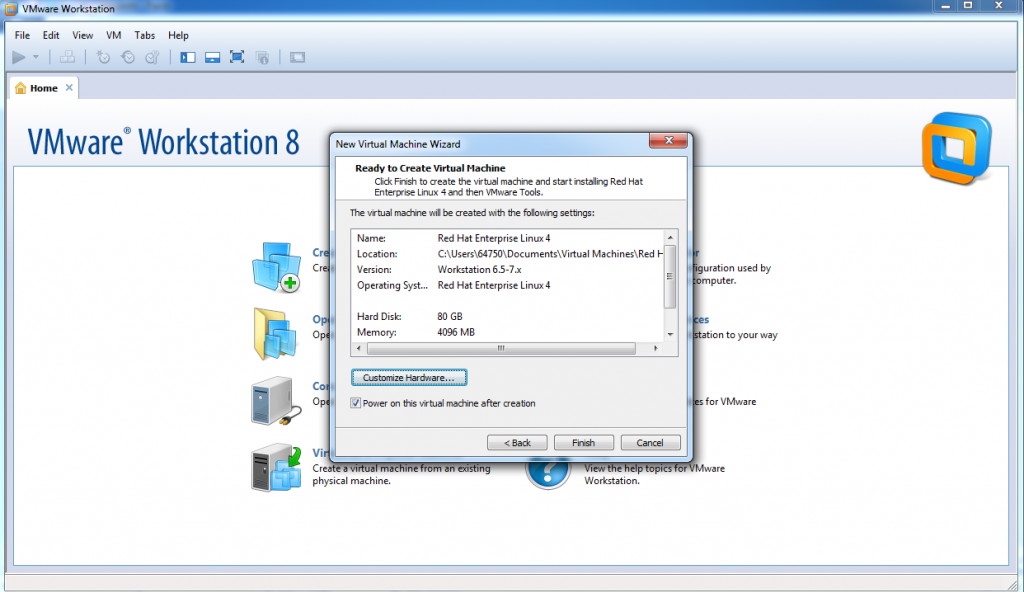Click the Open Virtual Machine folder icon

click(x=275, y=334)
